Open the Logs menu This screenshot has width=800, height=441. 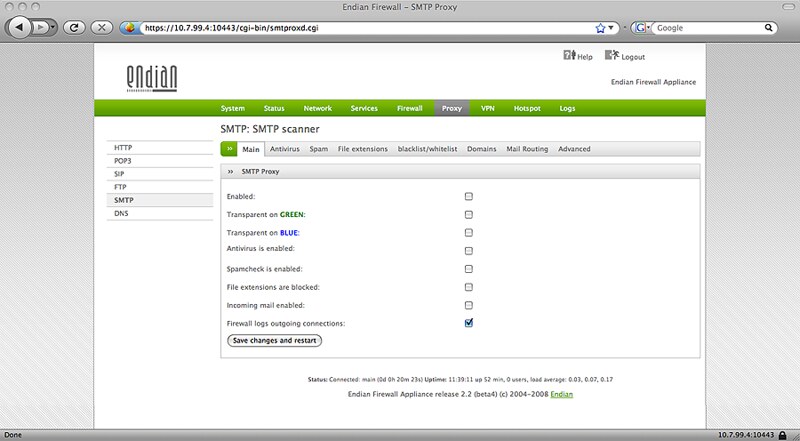tap(567, 108)
